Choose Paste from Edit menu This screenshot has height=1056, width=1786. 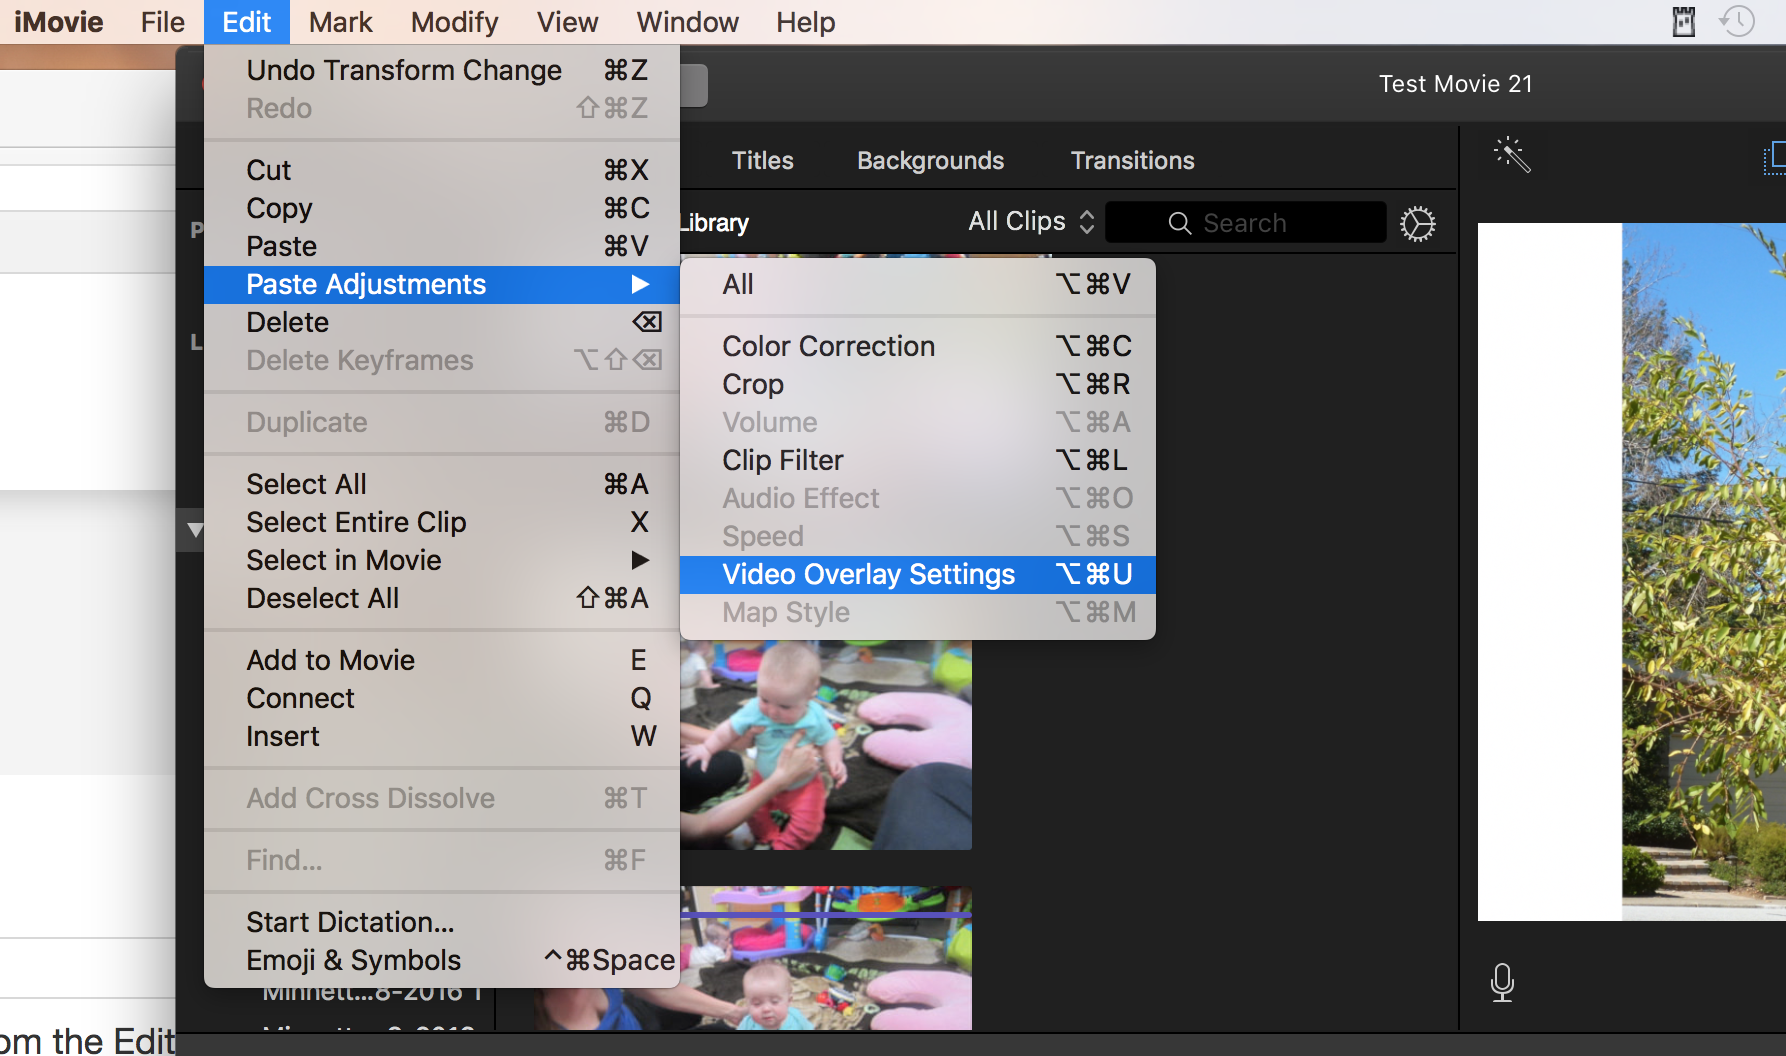coord(442,246)
